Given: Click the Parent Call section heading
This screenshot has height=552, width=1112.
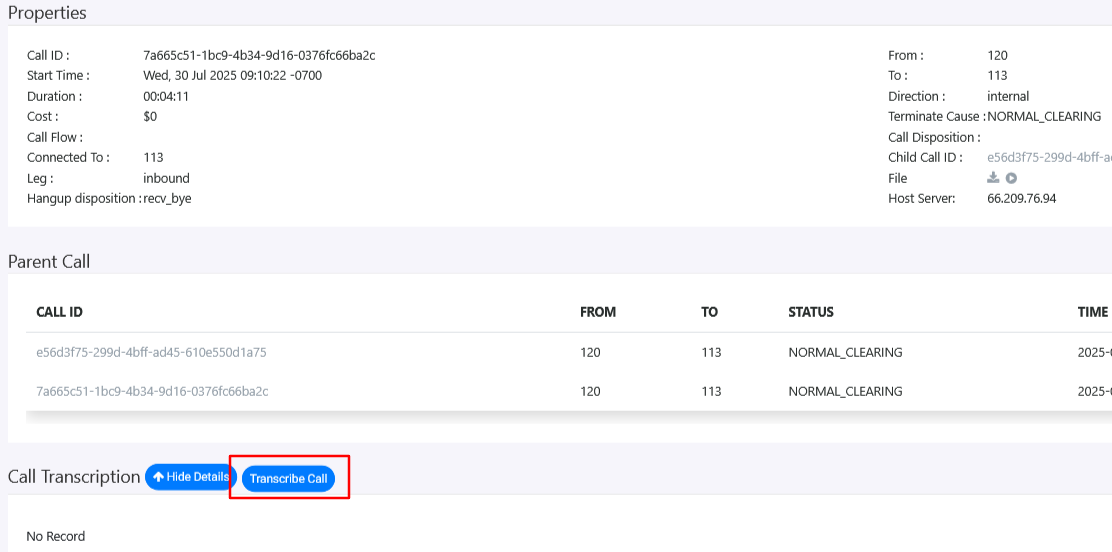Looking at the screenshot, I should click(x=49, y=261).
